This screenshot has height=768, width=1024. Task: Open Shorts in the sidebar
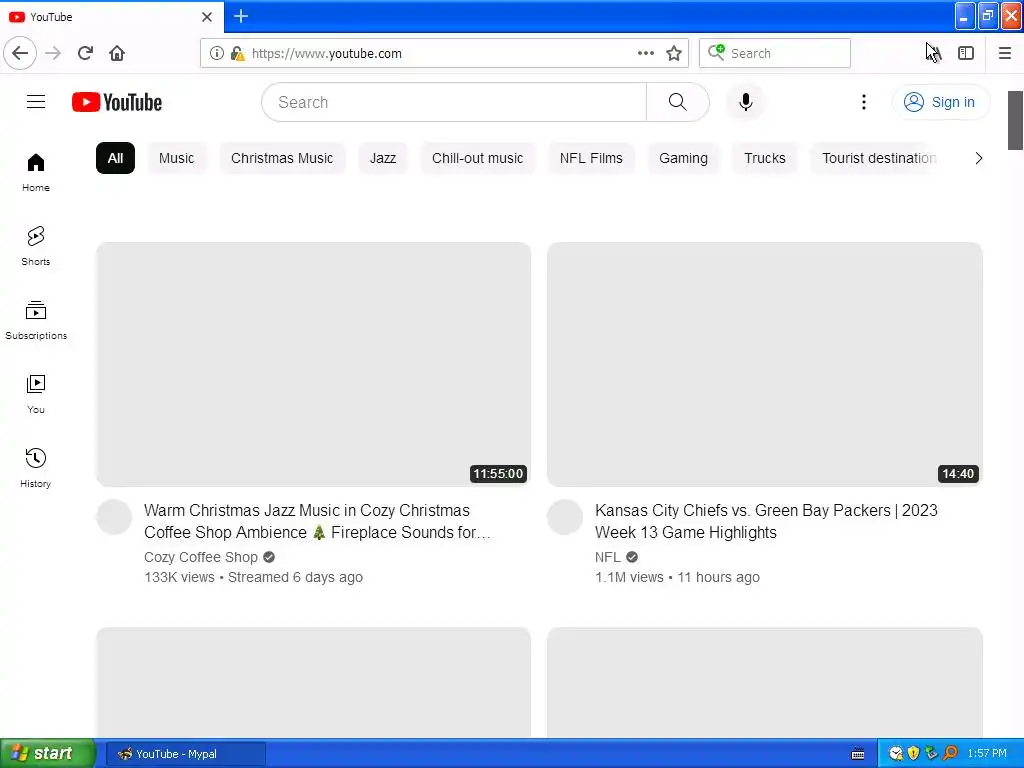(36, 246)
